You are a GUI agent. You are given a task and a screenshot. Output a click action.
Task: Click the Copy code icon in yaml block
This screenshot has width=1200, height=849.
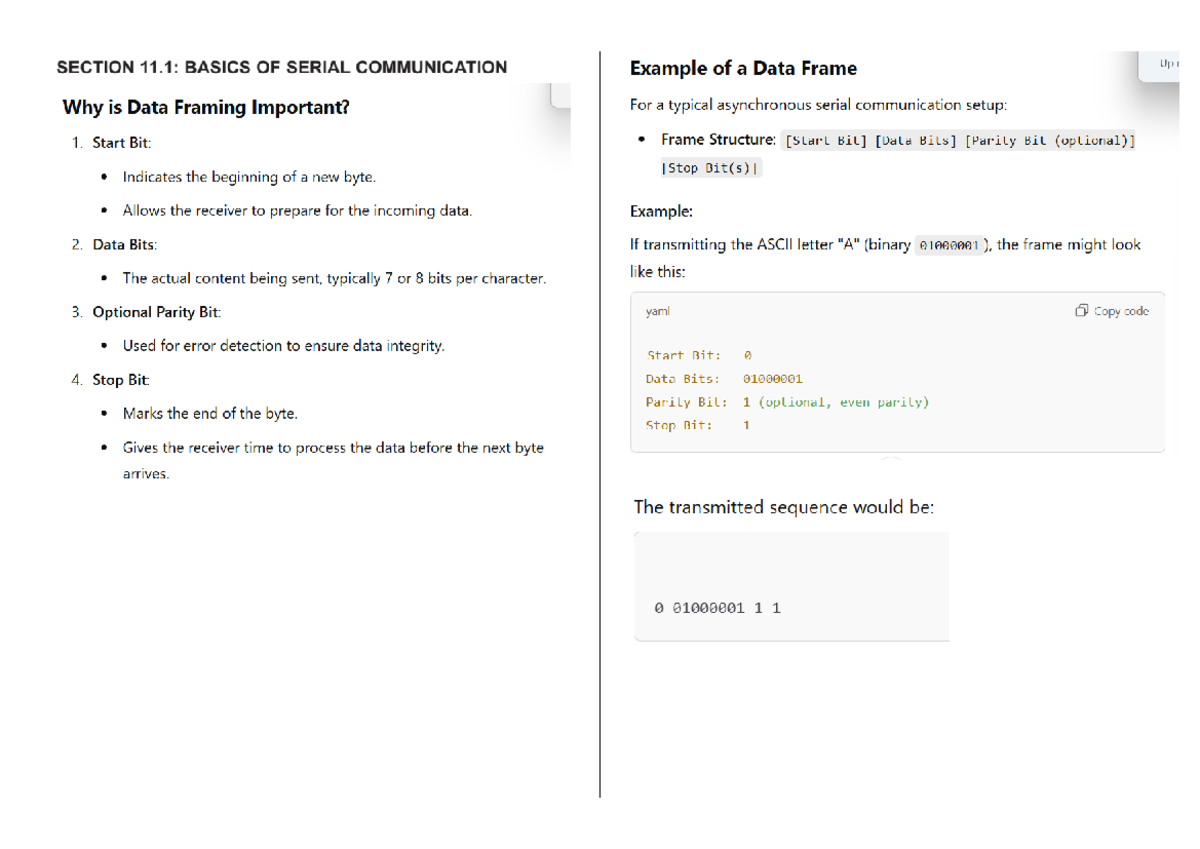coord(1082,311)
